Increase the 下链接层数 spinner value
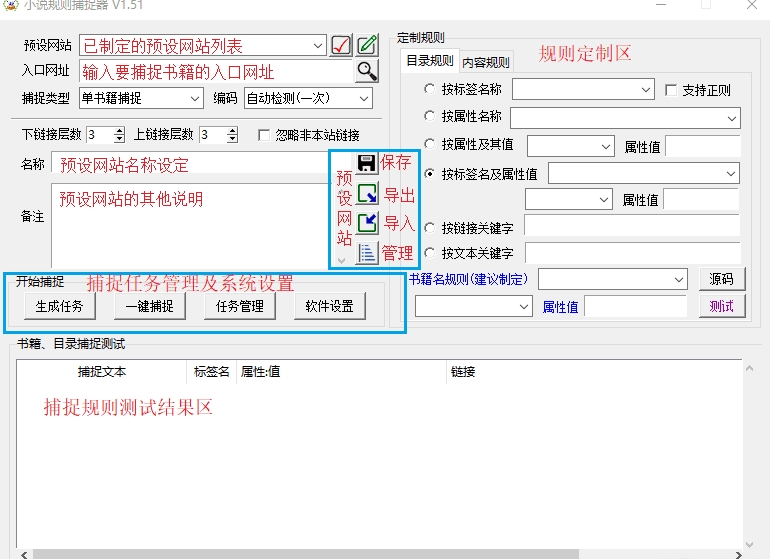Viewport: 770px width, 559px height. pos(119,131)
